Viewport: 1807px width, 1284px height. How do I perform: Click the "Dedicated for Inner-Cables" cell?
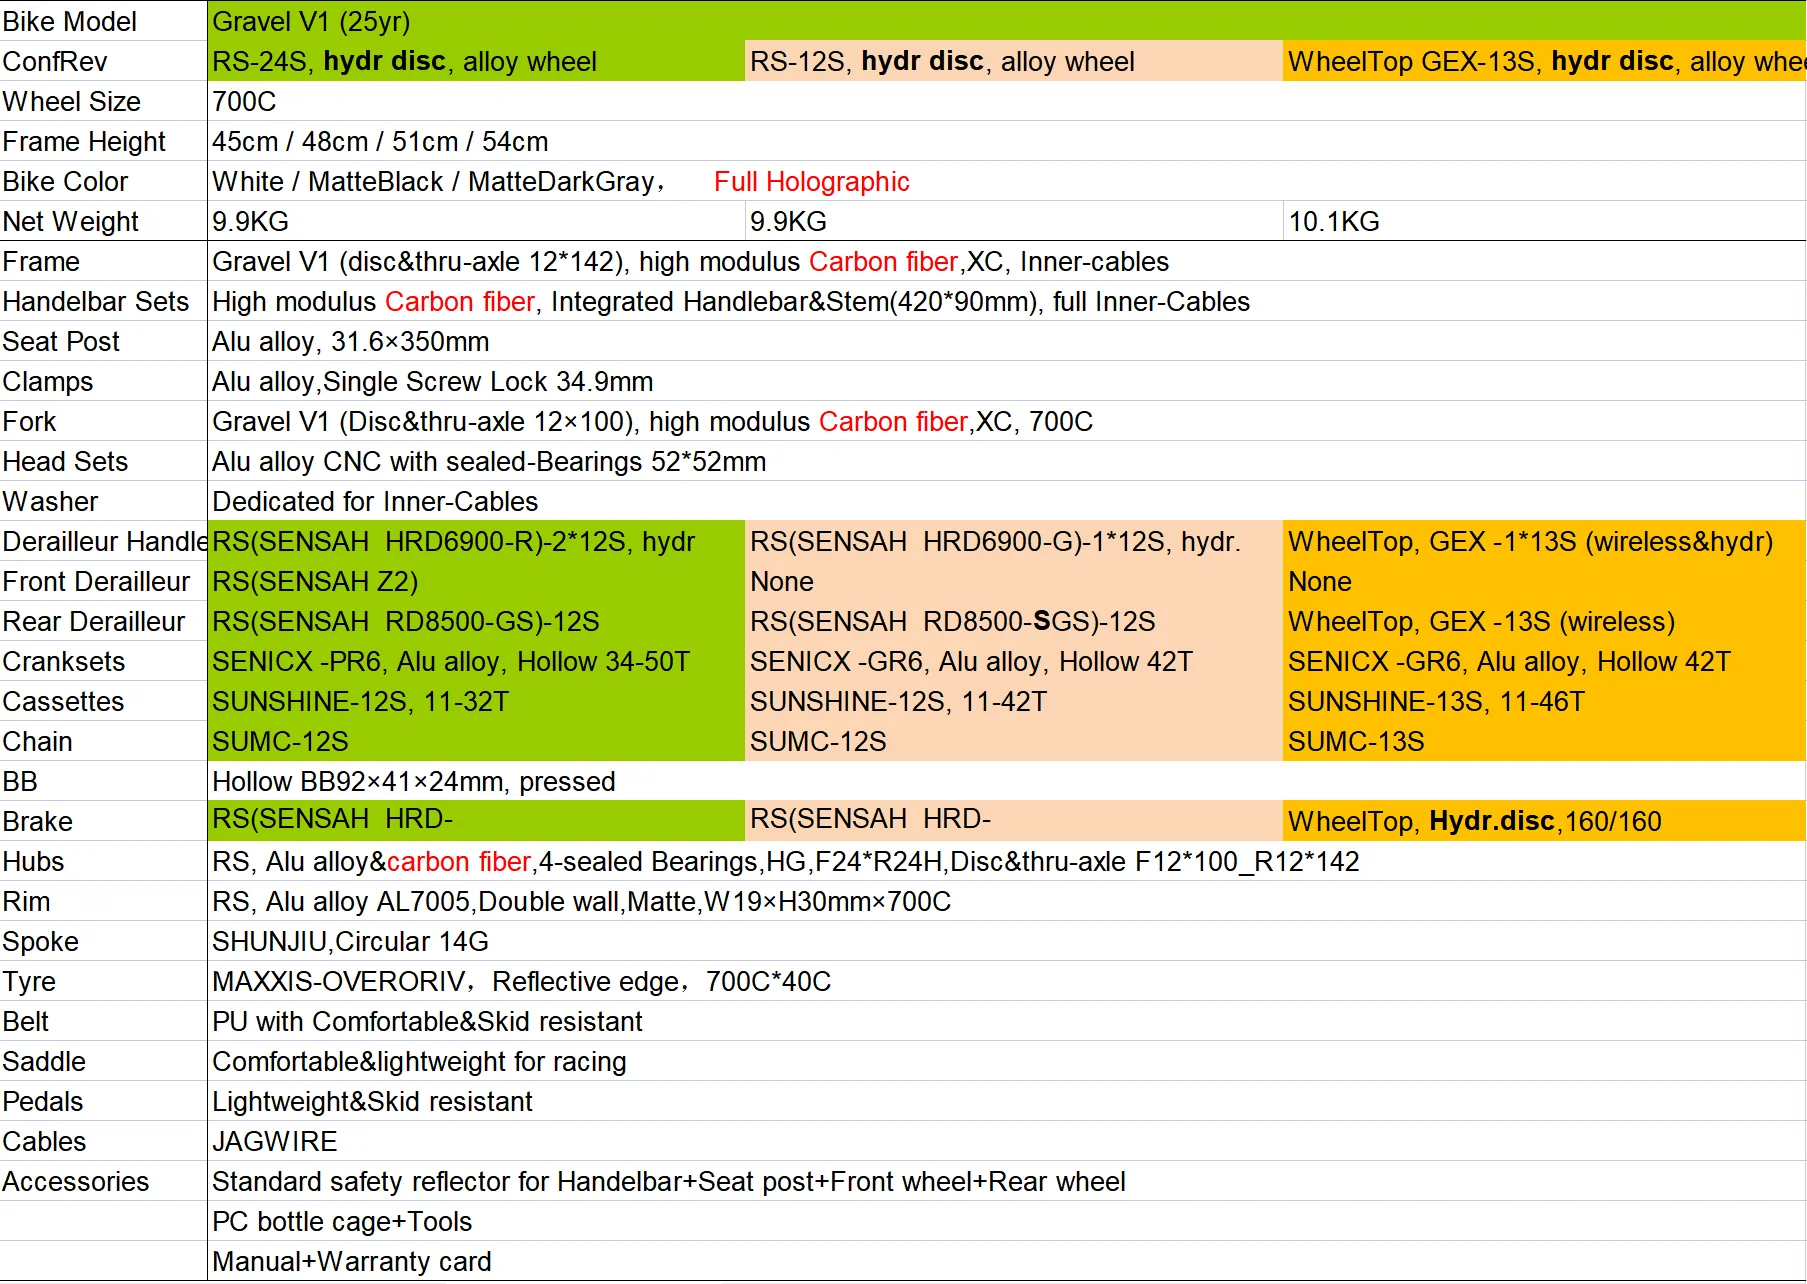pos(1006,501)
